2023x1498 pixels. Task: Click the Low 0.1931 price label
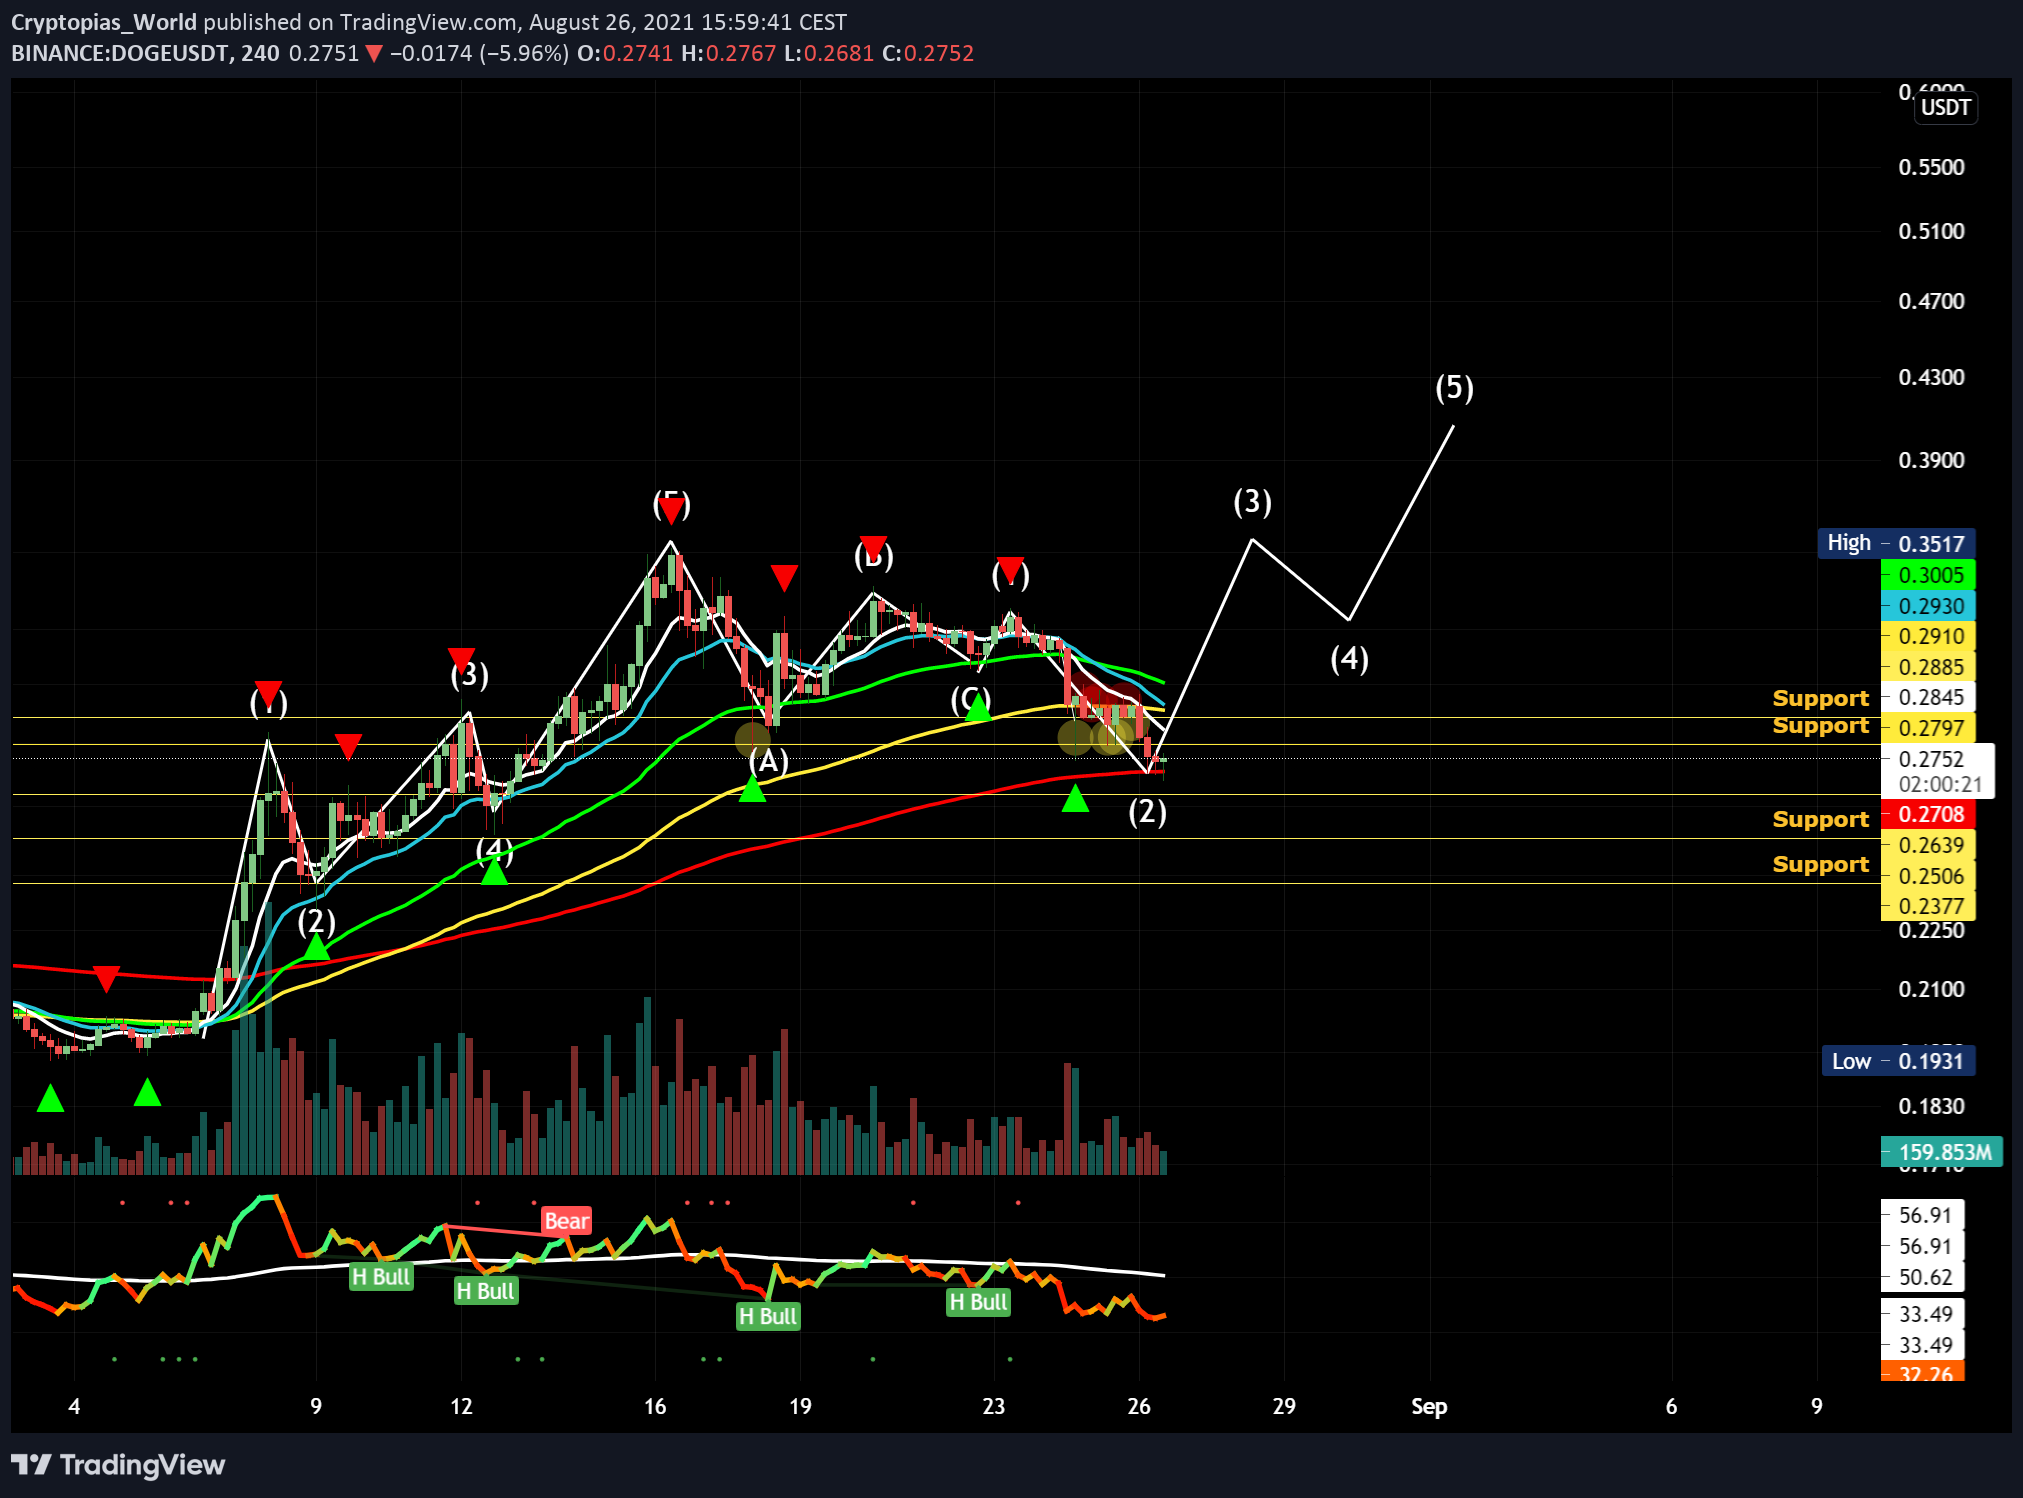coord(1898,1061)
